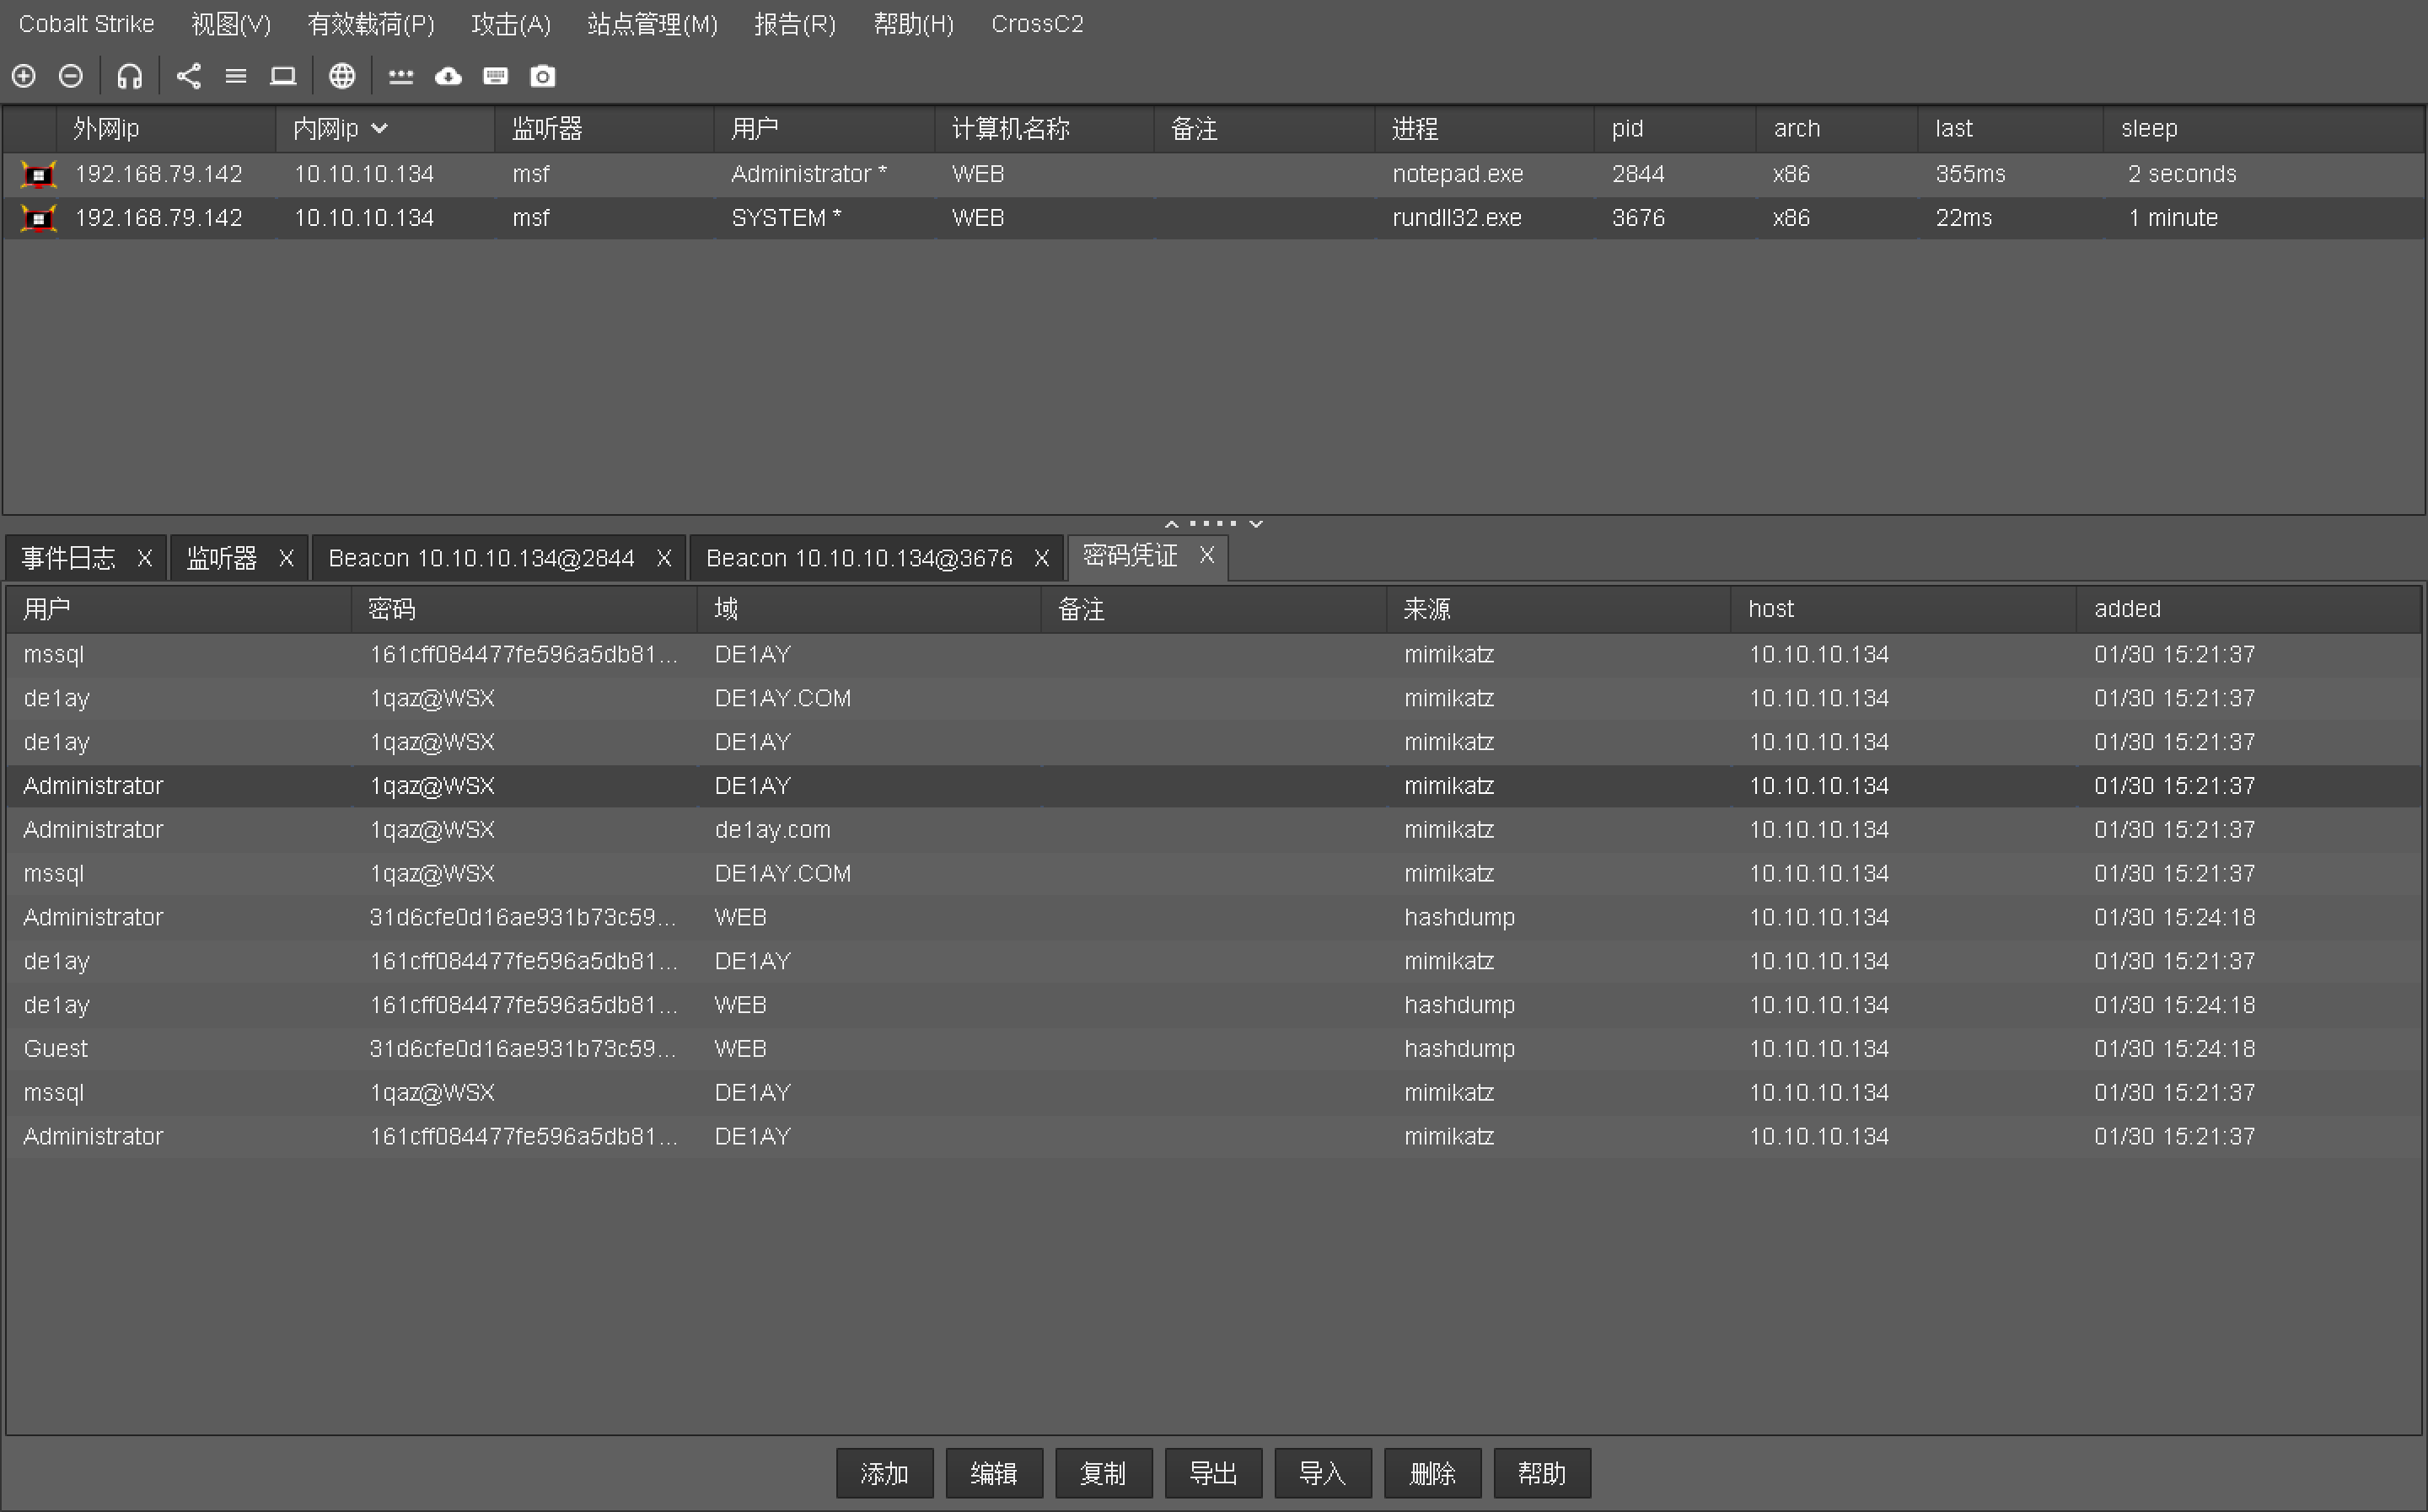The width and height of the screenshot is (2428, 1512).
Task: Switch to Beacon 10.10.10.134@2844 tab
Action: coord(481,558)
